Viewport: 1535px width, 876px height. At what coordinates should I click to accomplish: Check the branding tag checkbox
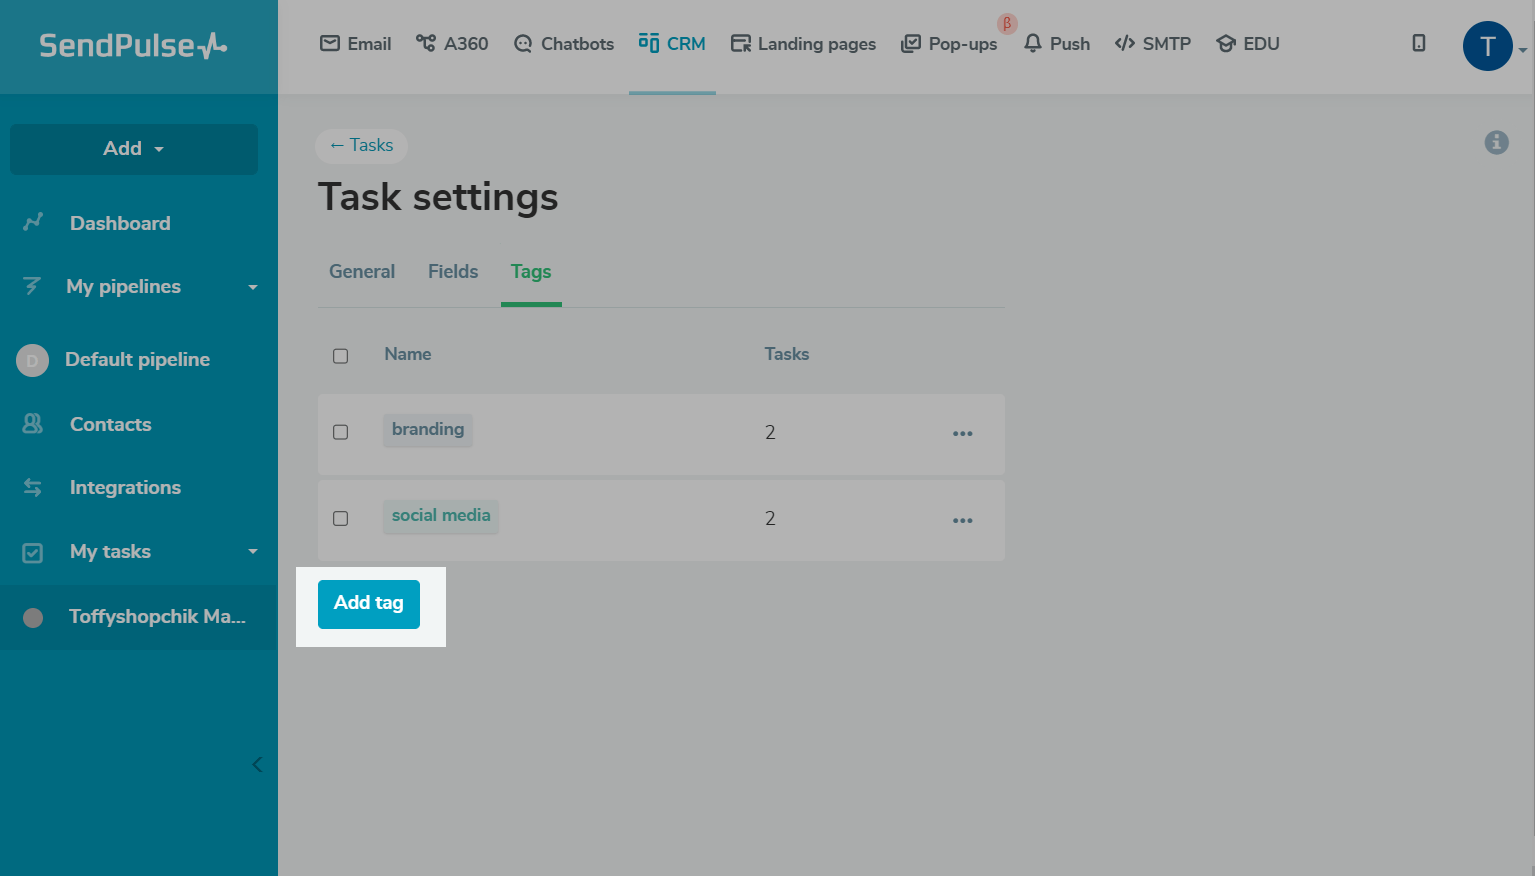click(x=341, y=432)
